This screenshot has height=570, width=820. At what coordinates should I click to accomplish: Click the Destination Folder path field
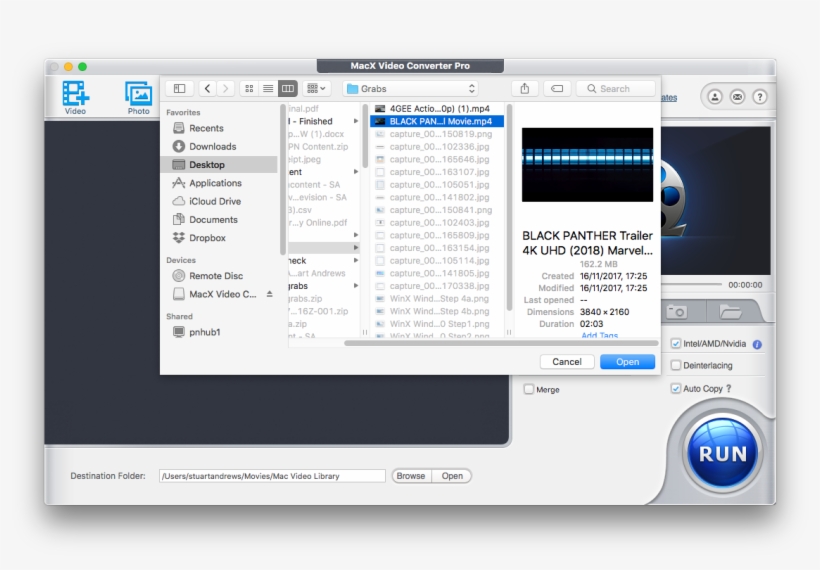pos(272,476)
